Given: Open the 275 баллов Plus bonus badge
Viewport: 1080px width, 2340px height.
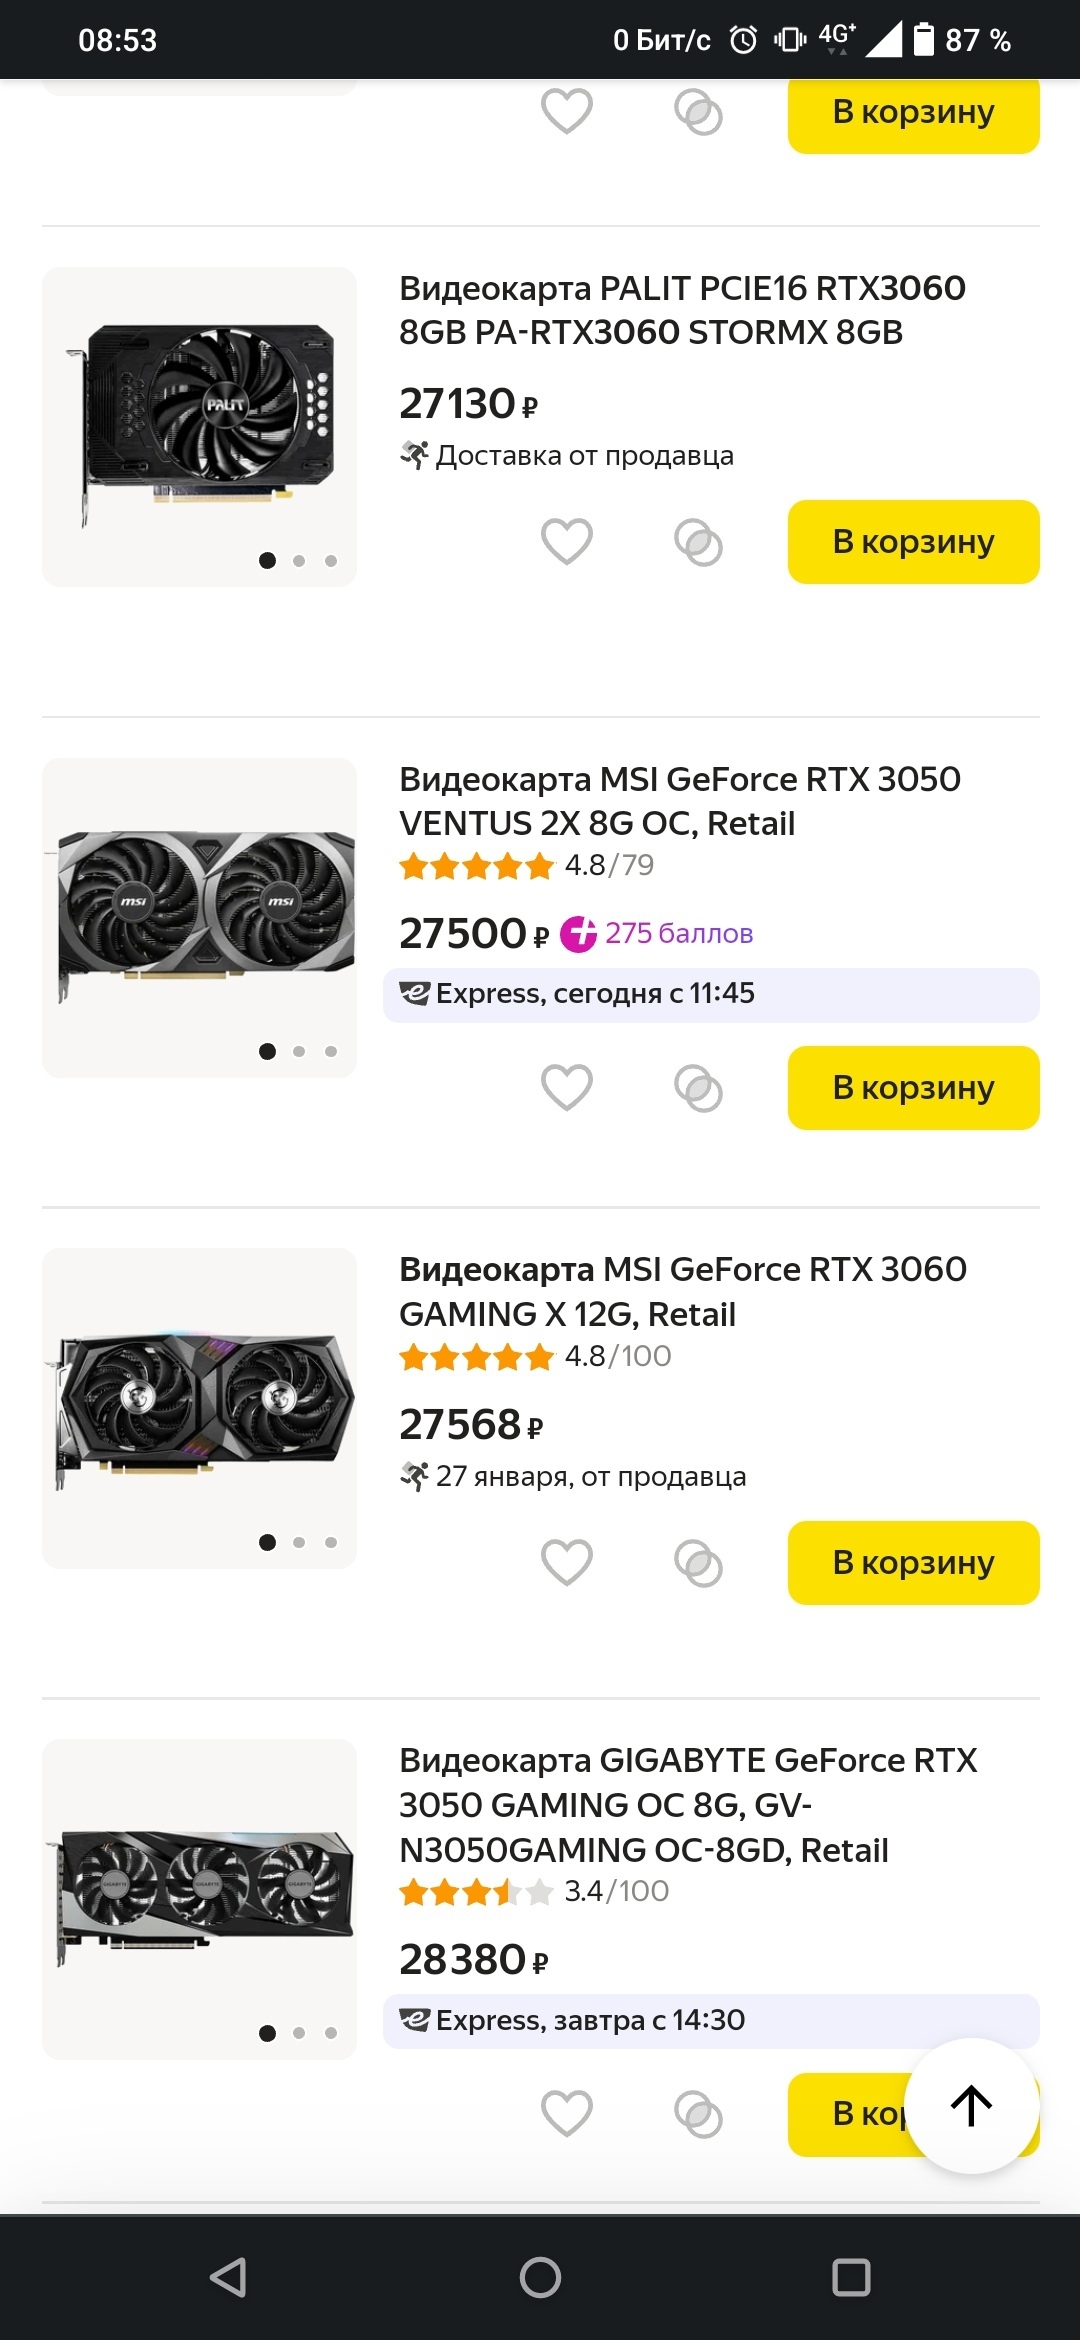Looking at the screenshot, I should pos(657,934).
